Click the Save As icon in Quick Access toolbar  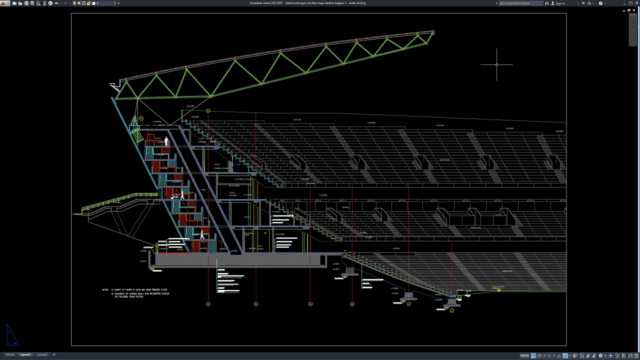coord(32,3)
